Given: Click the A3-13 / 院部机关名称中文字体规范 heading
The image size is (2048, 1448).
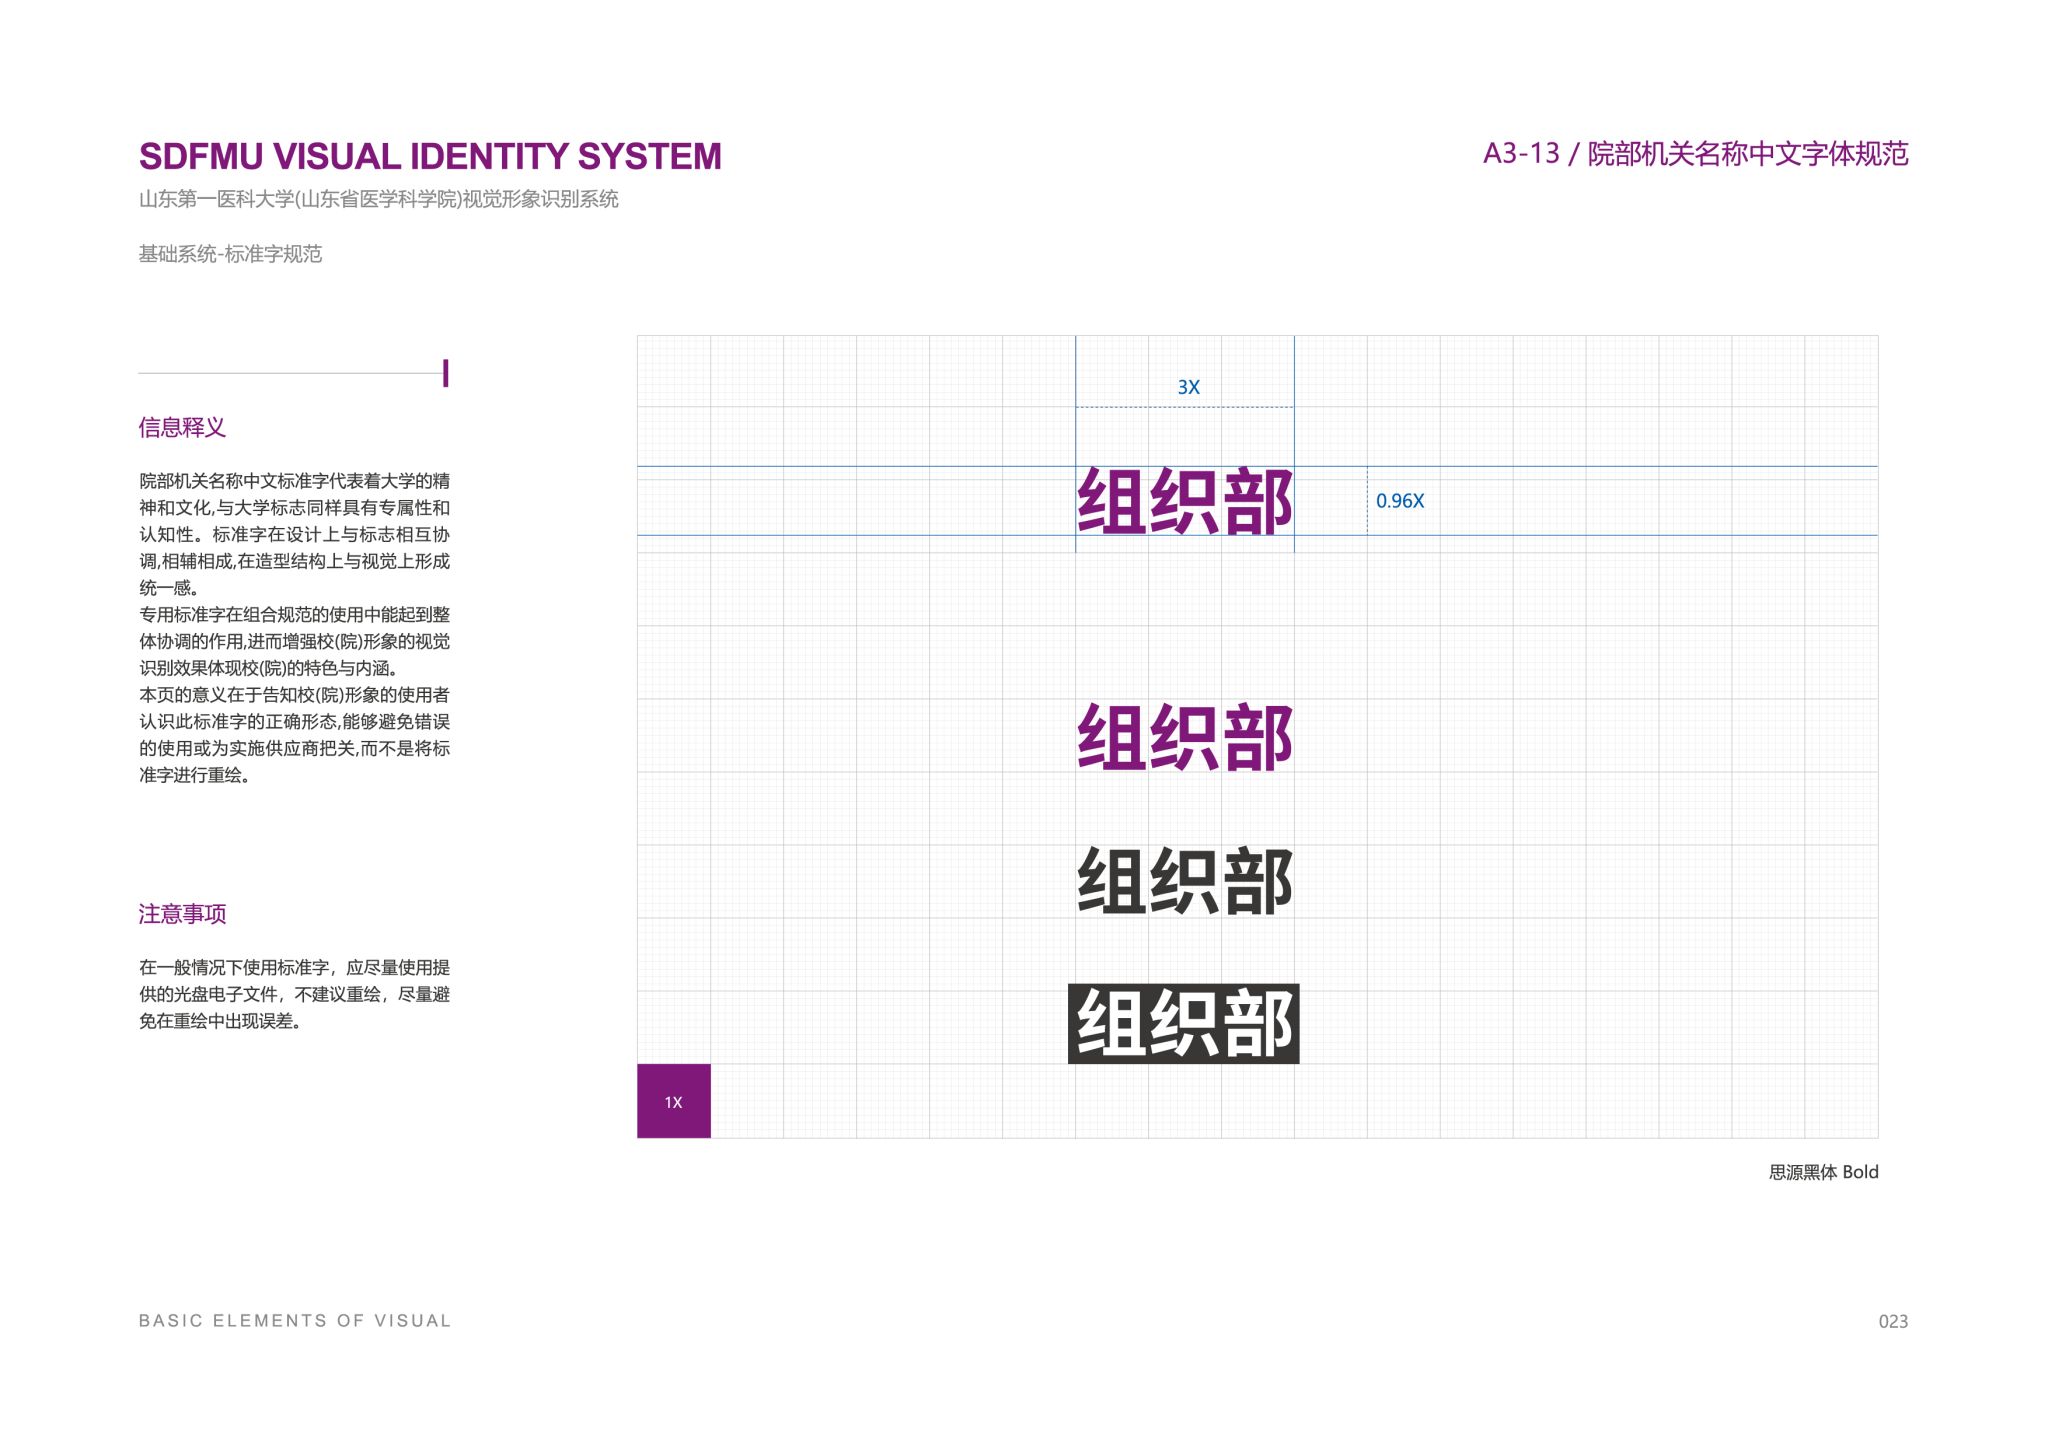Looking at the screenshot, I should point(1695,154).
